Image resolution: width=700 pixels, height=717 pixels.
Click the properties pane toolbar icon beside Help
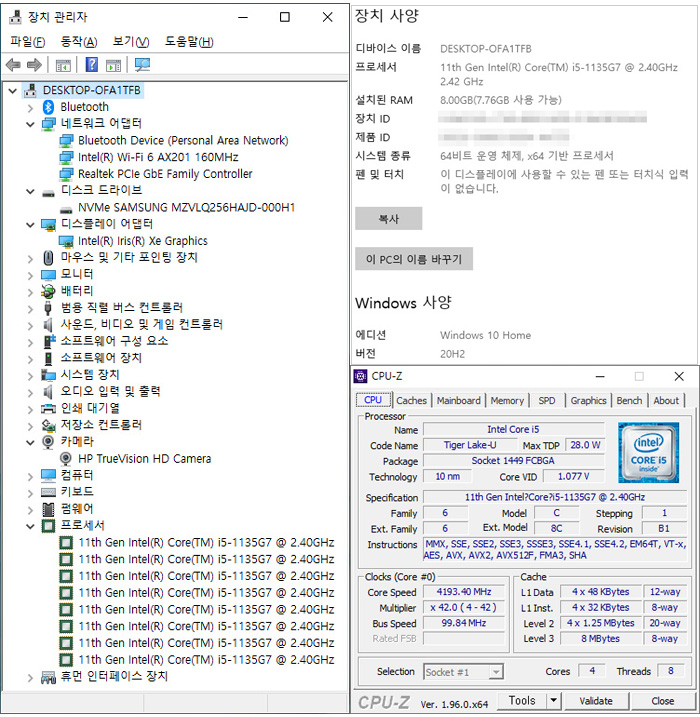click(113, 65)
